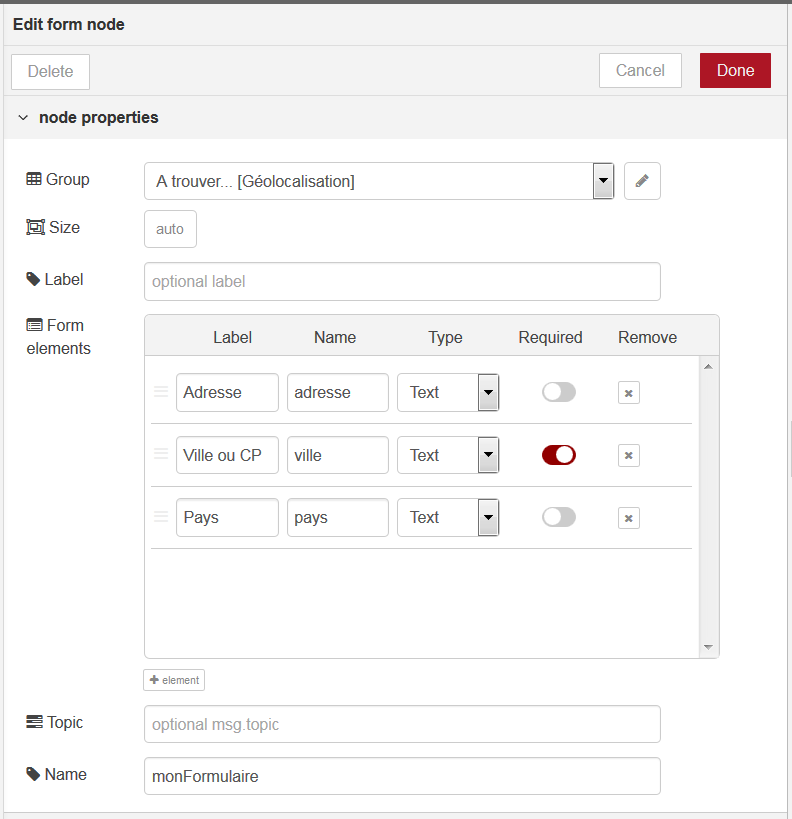Enable Required toggle for Adresse

(x=559, y=392)
